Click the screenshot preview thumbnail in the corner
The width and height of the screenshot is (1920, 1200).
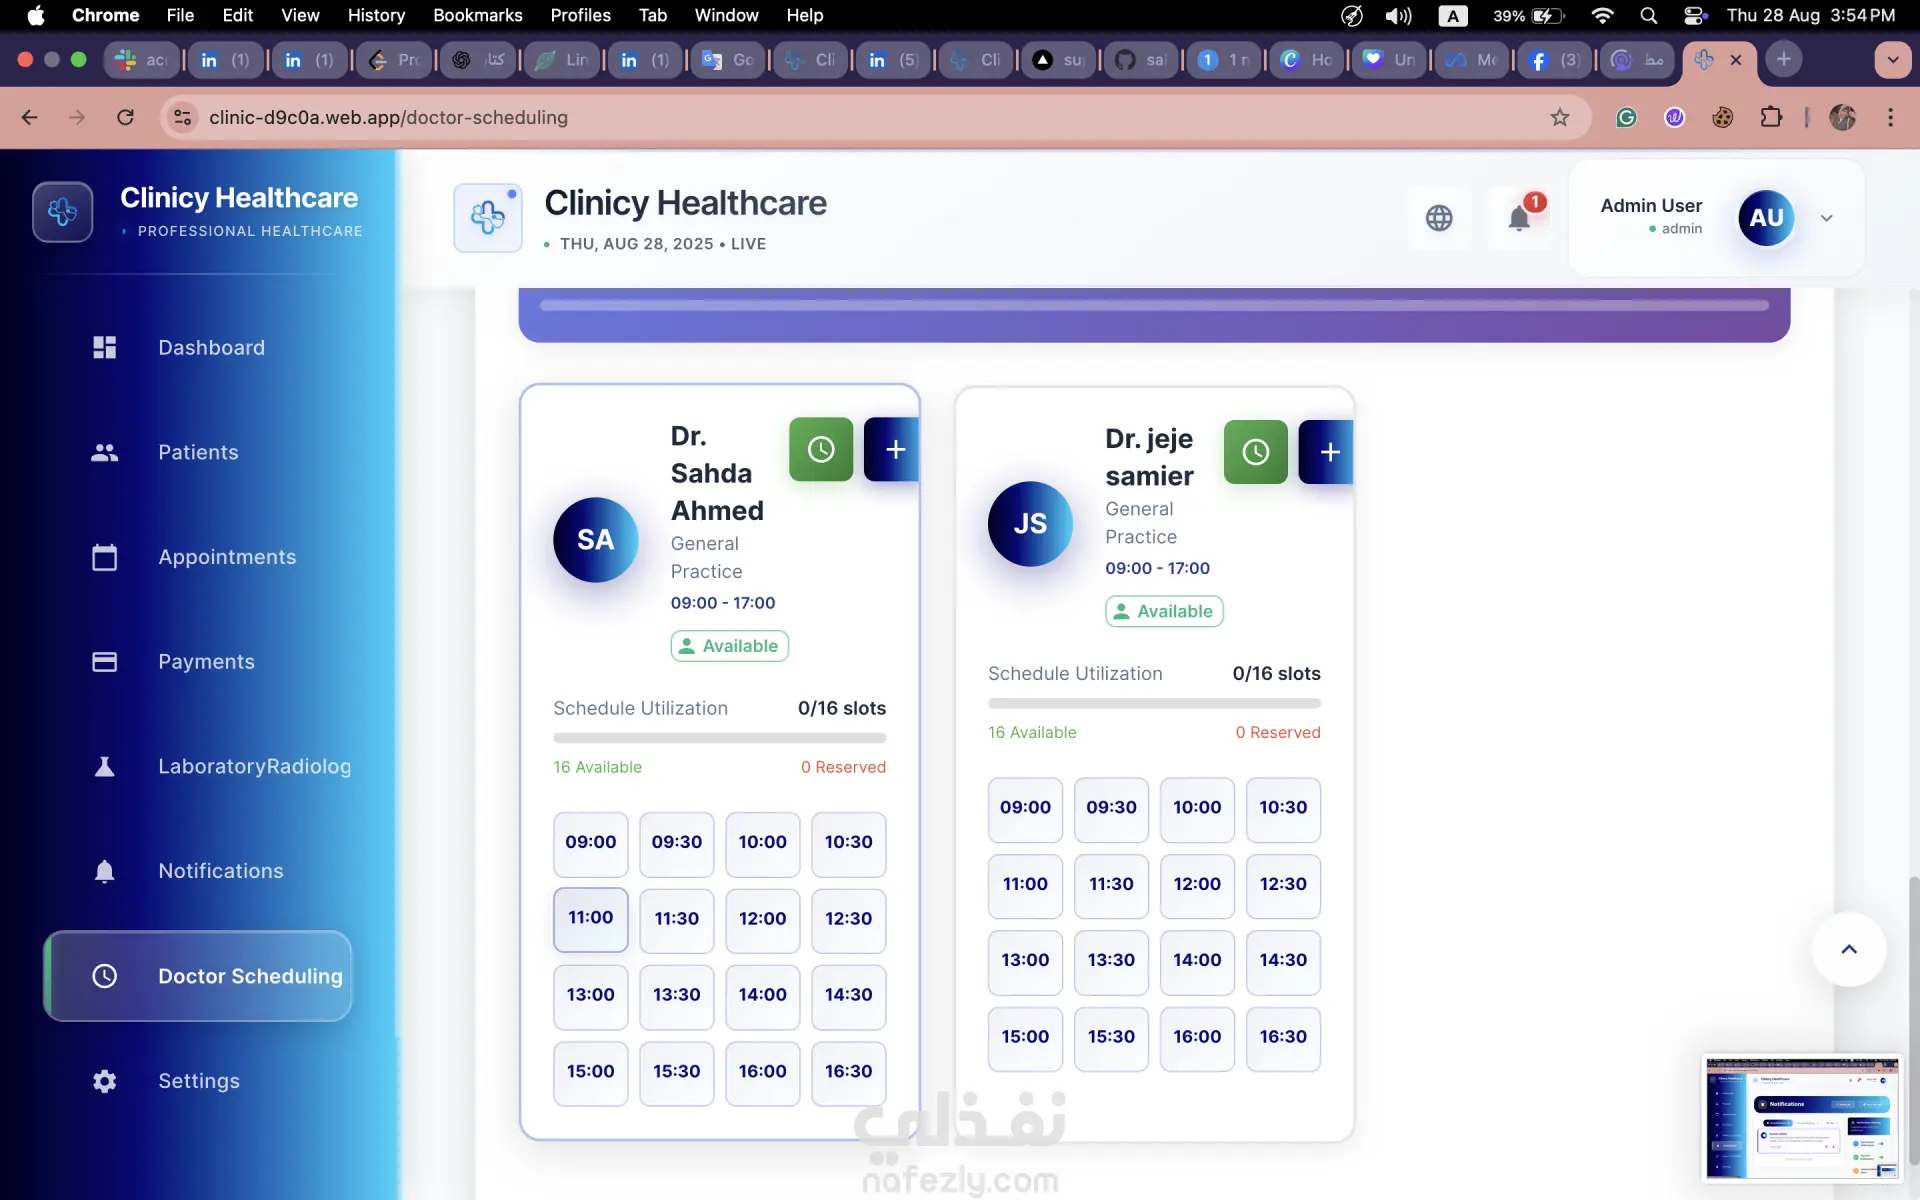[x=1801, y=1117]
